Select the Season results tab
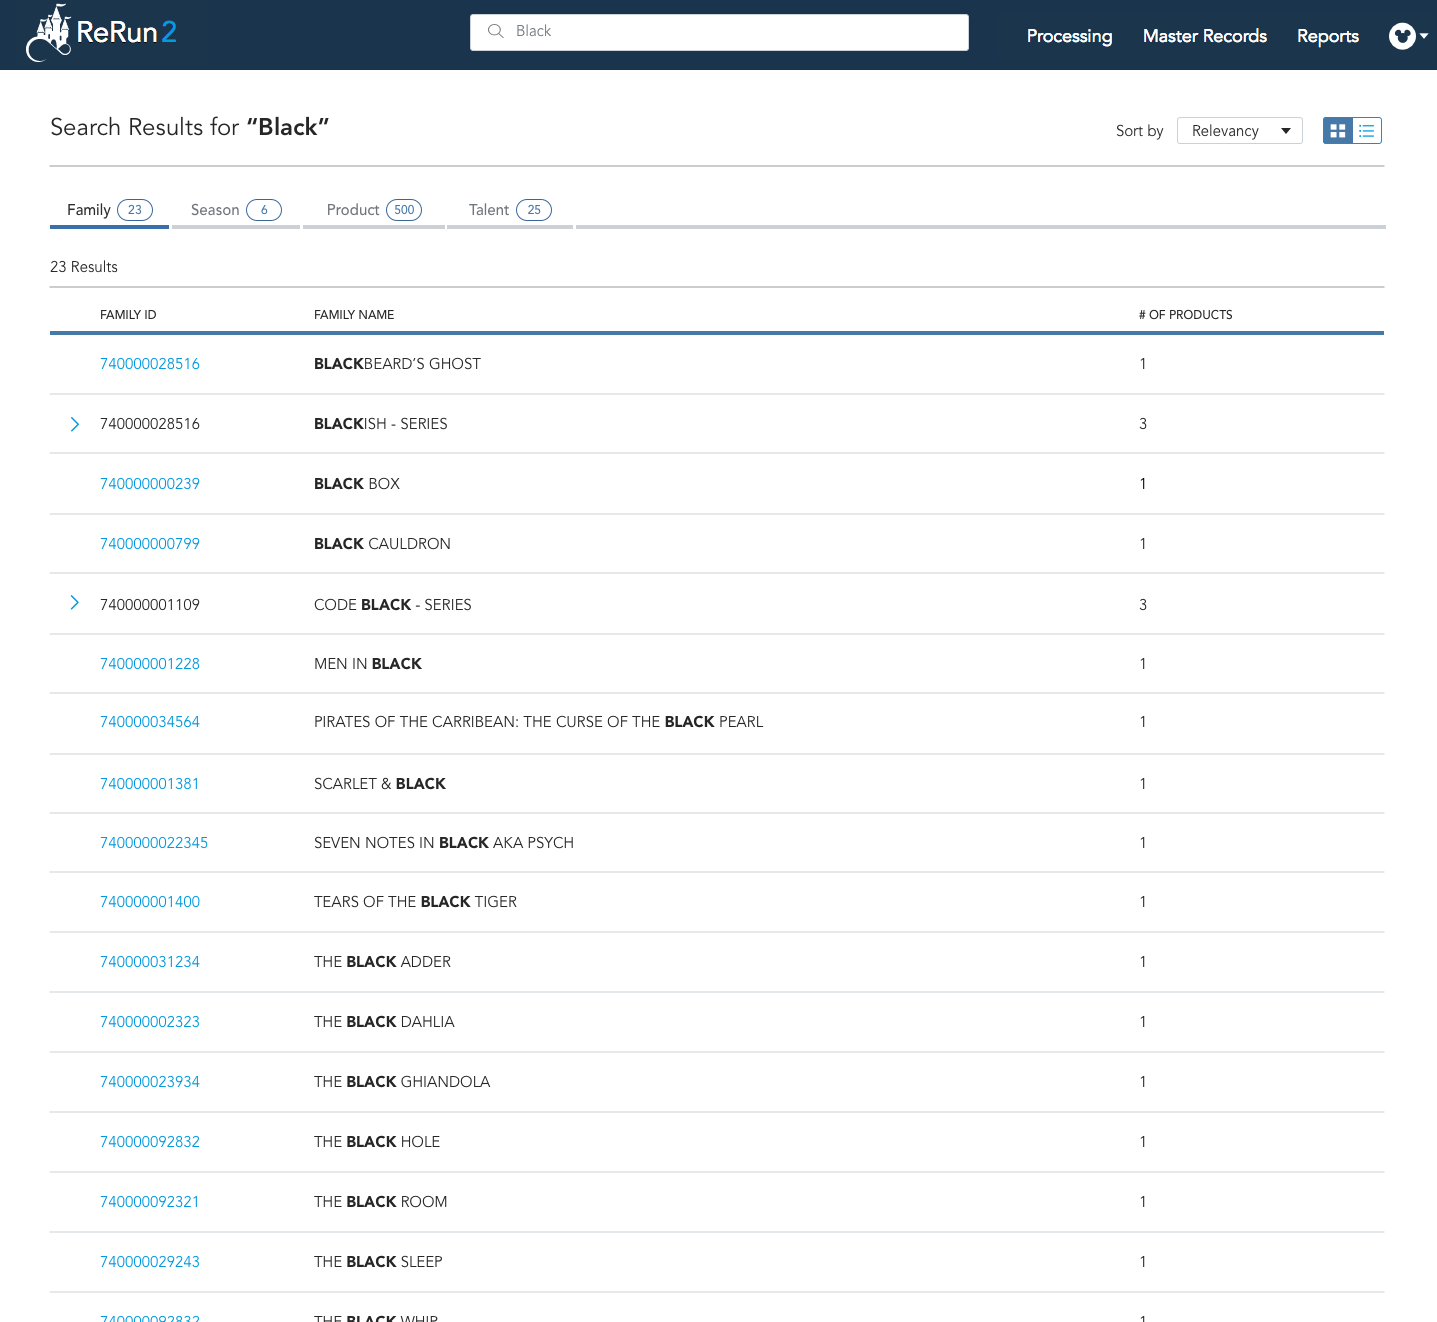Image resolution: width=1437 pixels, height=1322 pixels. pos(236,210)
